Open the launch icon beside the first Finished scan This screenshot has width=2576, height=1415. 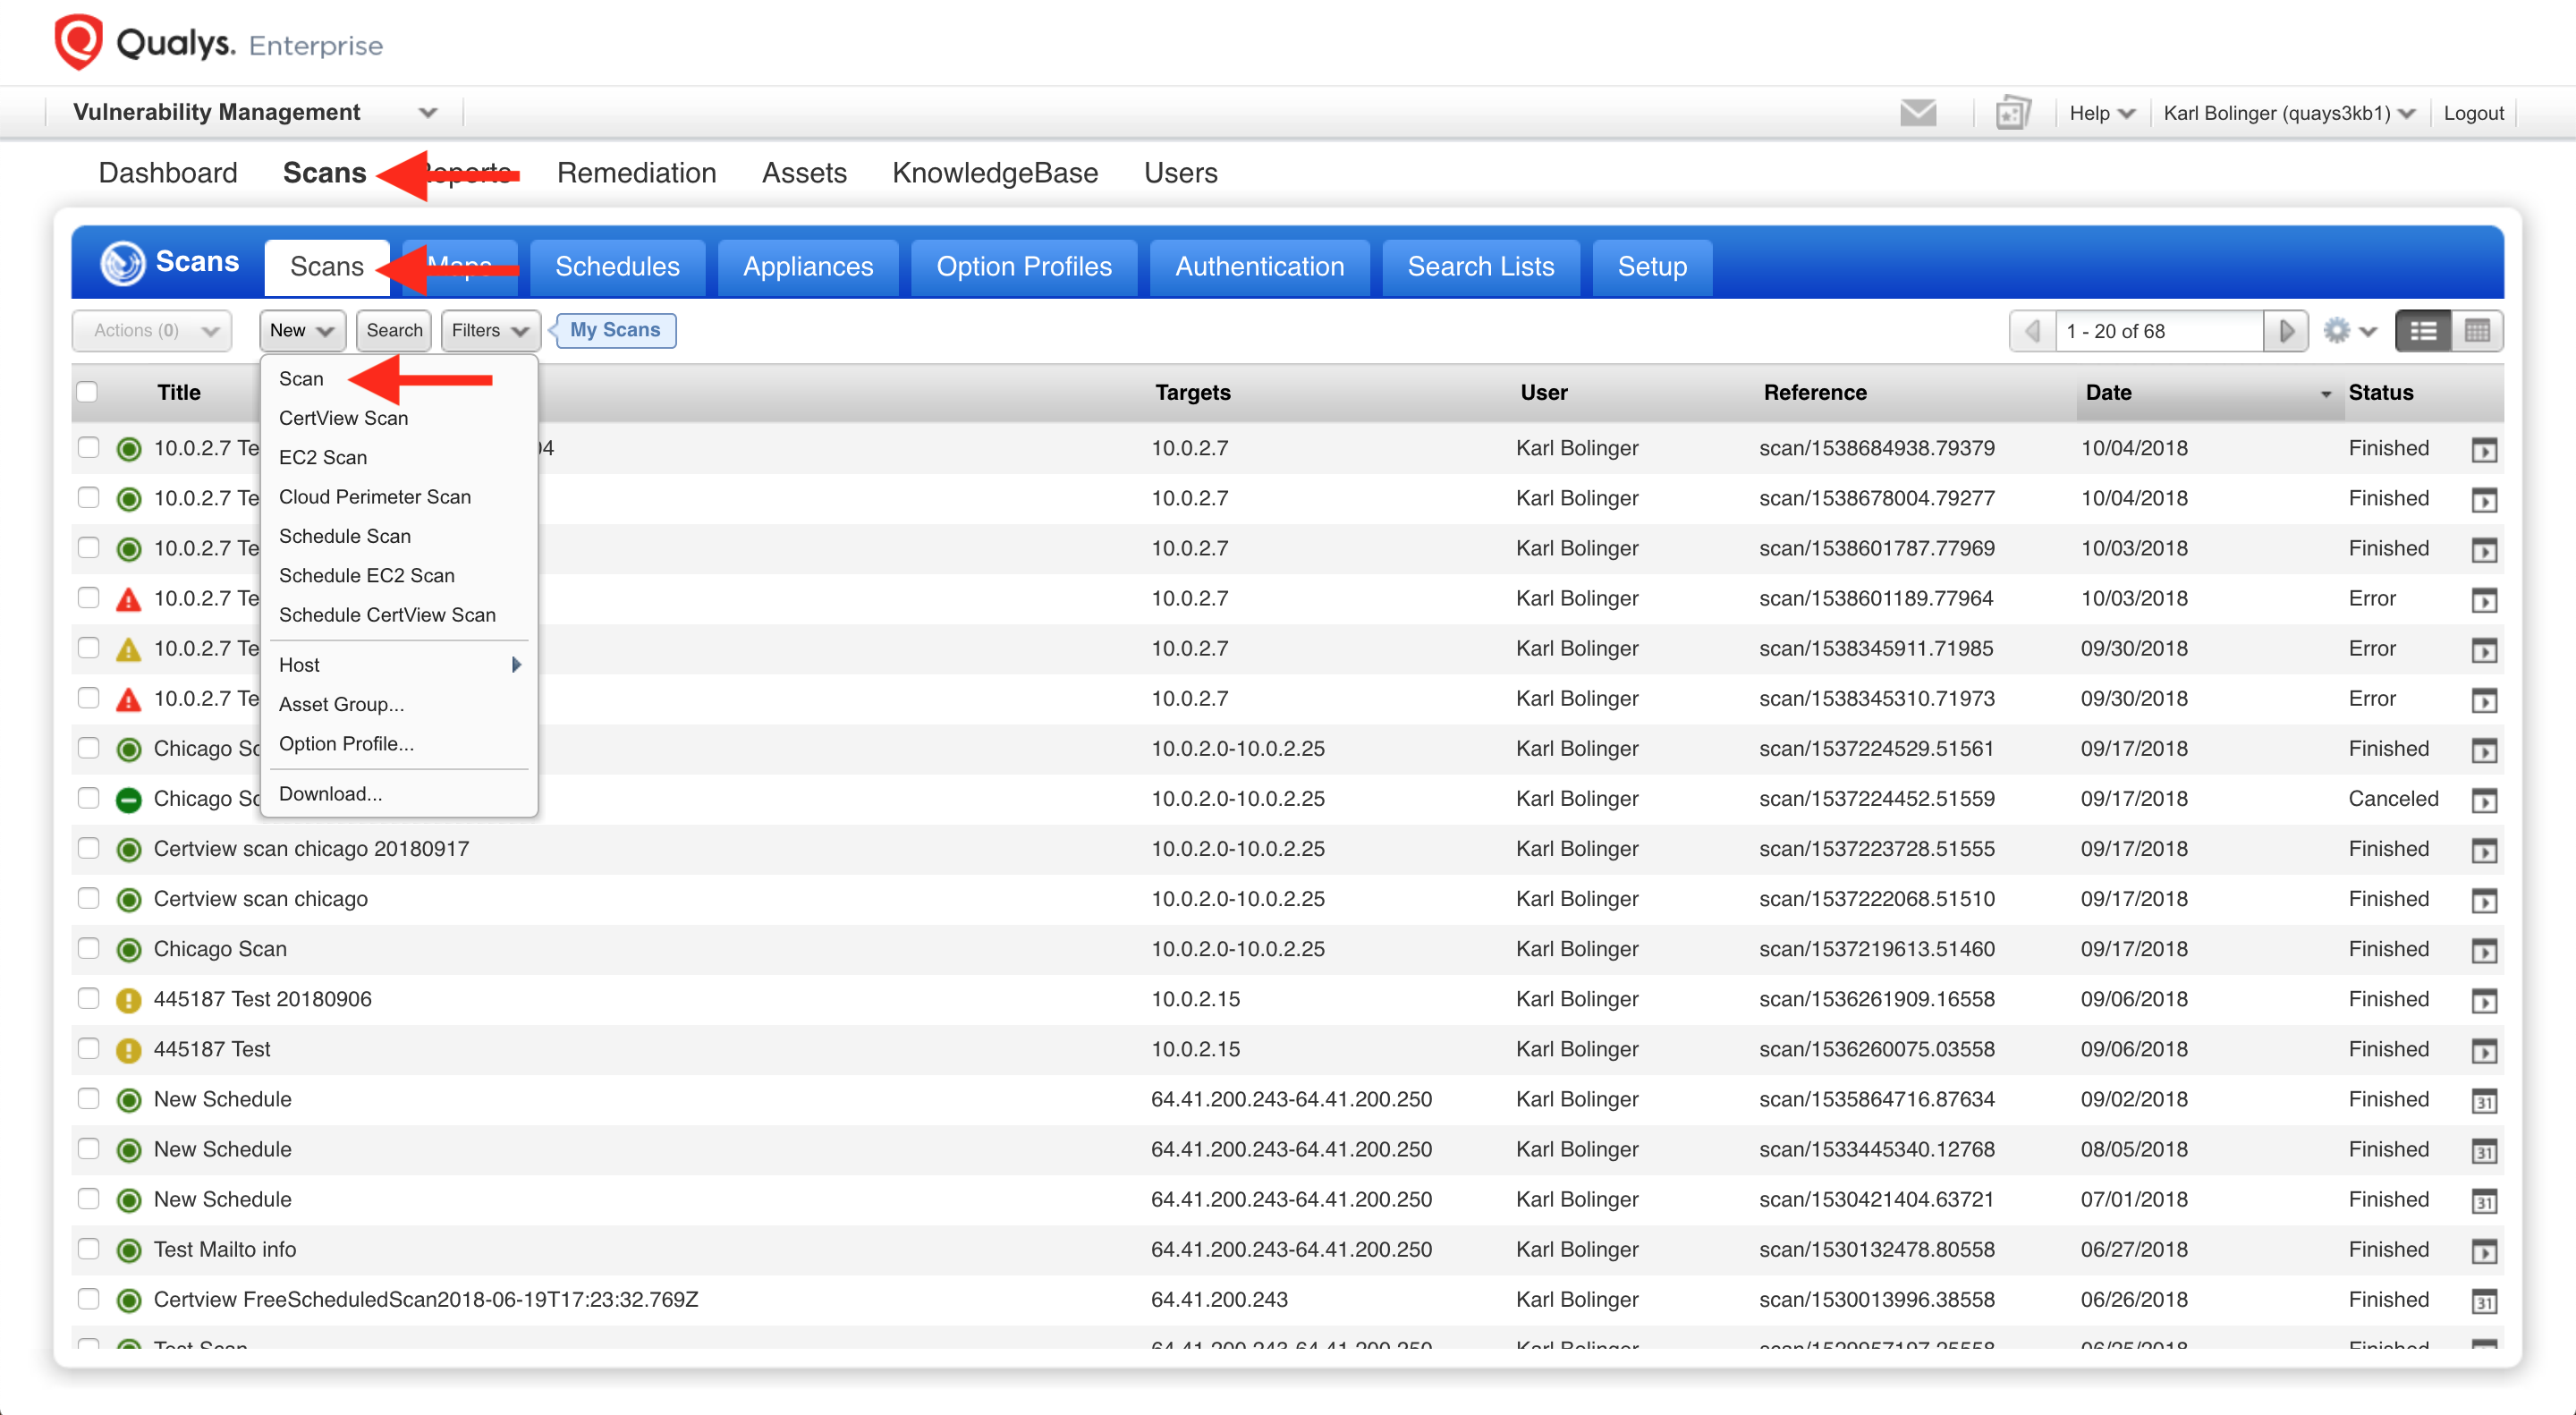click(2486, 449)
